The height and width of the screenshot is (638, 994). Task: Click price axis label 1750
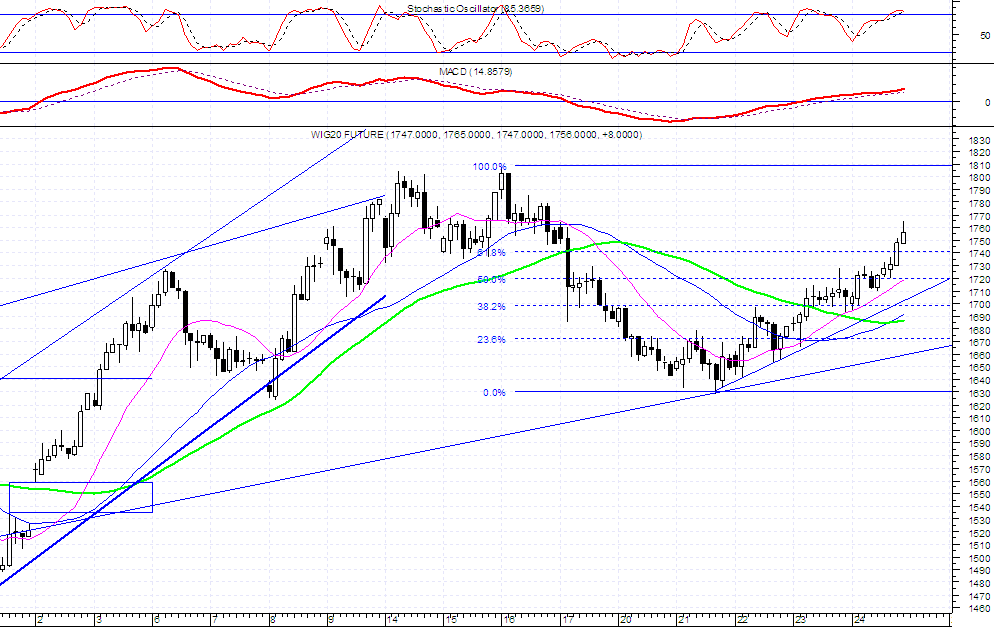coord(980,242)
